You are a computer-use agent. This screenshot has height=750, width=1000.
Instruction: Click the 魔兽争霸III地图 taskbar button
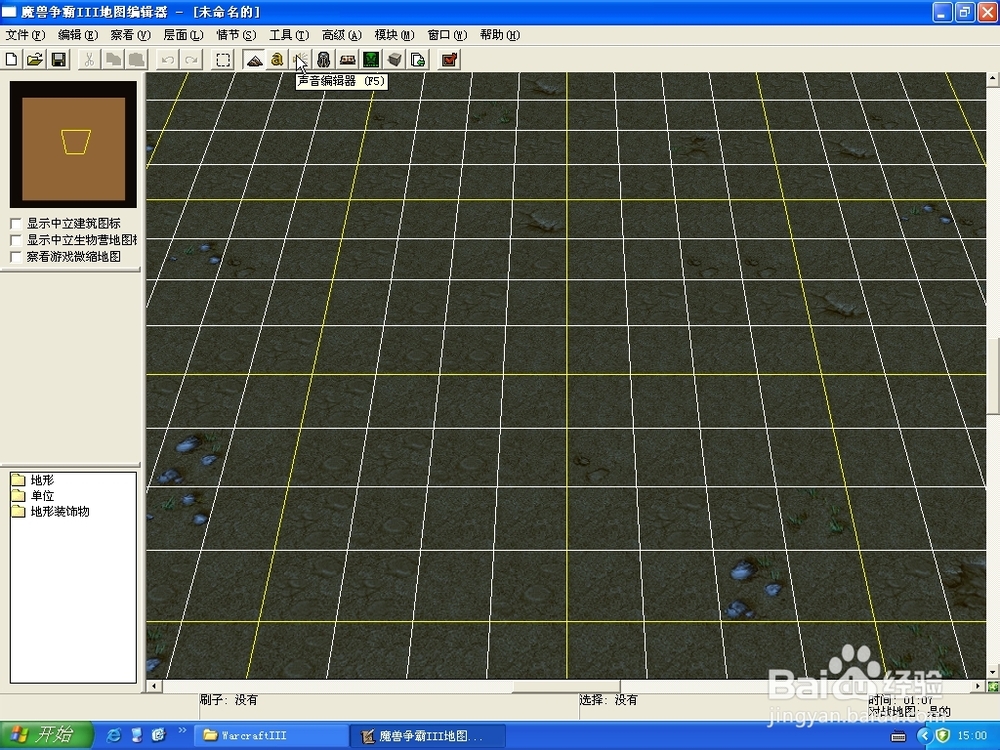tap(429, 736)
